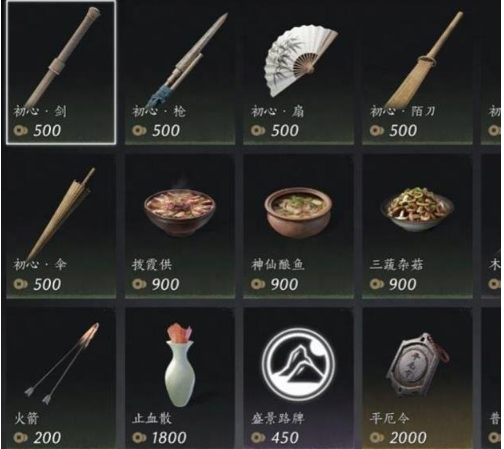Viewport: 504px width, 449px height.
Task: Choose the 神仙酿鱼 fish stew bowl
Action: coord(299,226)
